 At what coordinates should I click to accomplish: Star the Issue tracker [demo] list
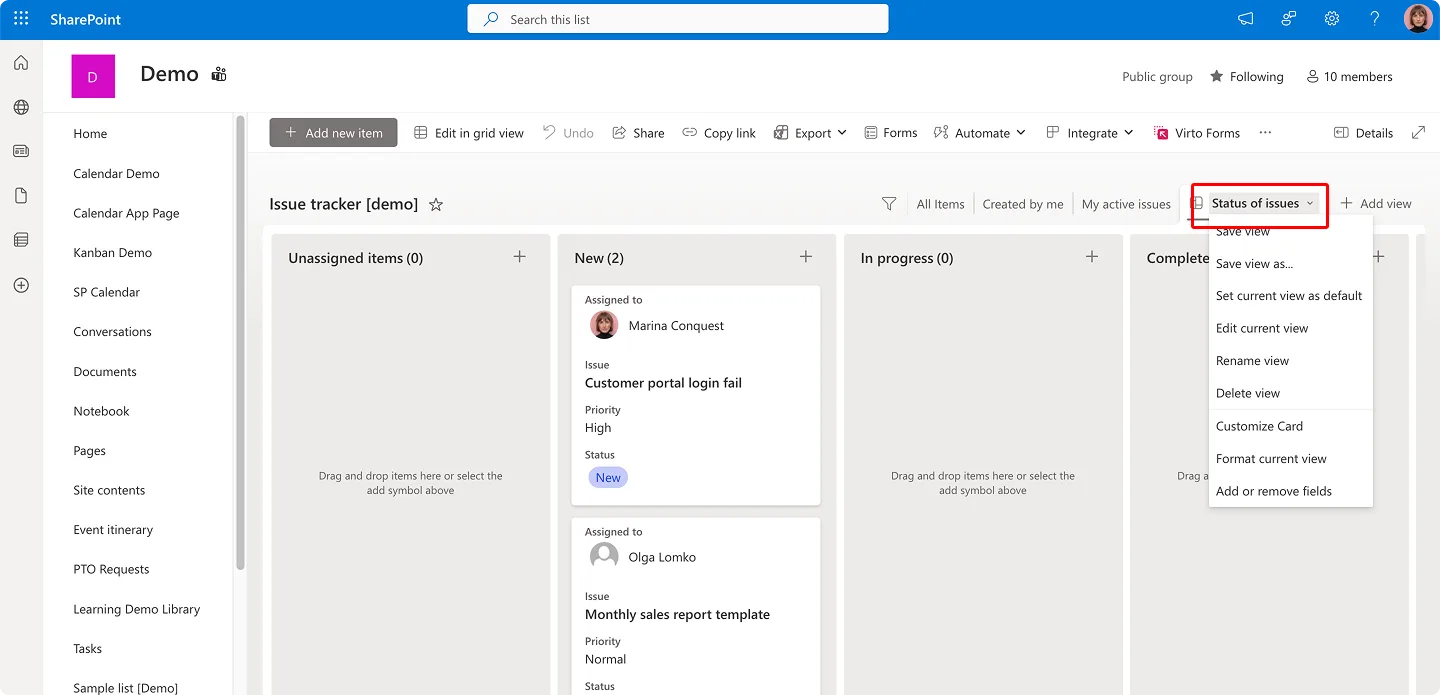(435, 204)
